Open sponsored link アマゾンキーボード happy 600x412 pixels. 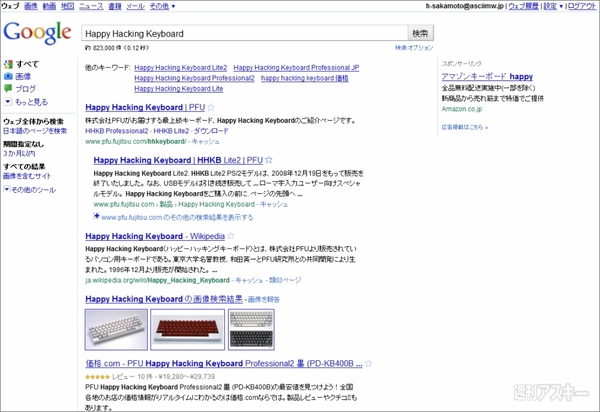pyautogui.click(x=487, y=77)
